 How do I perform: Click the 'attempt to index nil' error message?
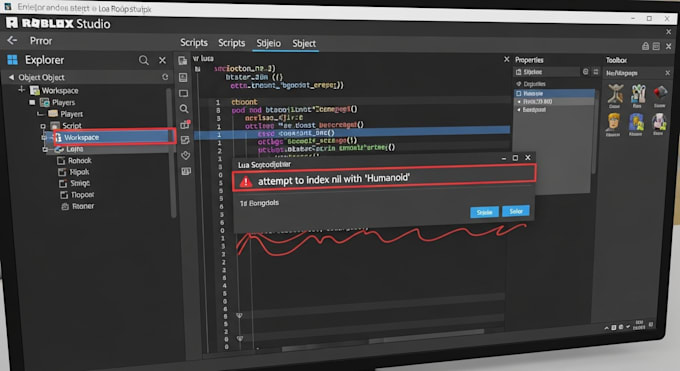pyautogui.click(x=334, y=179)
